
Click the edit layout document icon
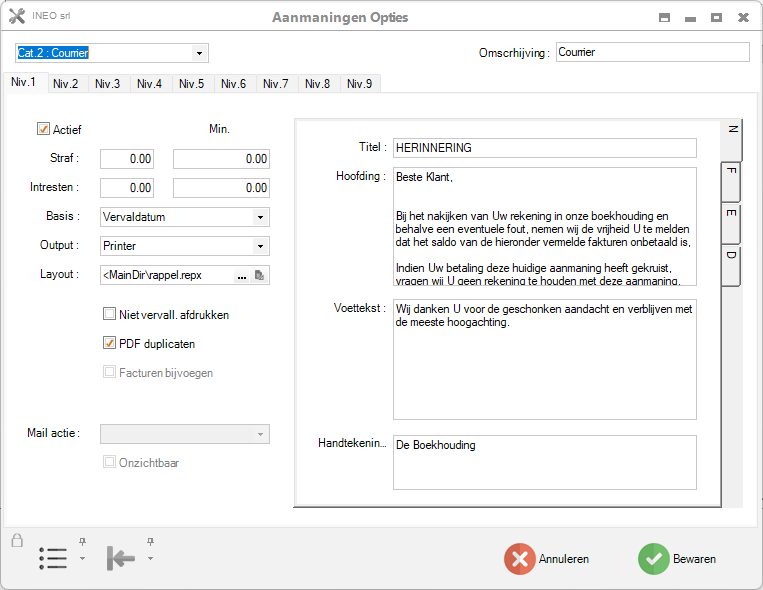260,275
